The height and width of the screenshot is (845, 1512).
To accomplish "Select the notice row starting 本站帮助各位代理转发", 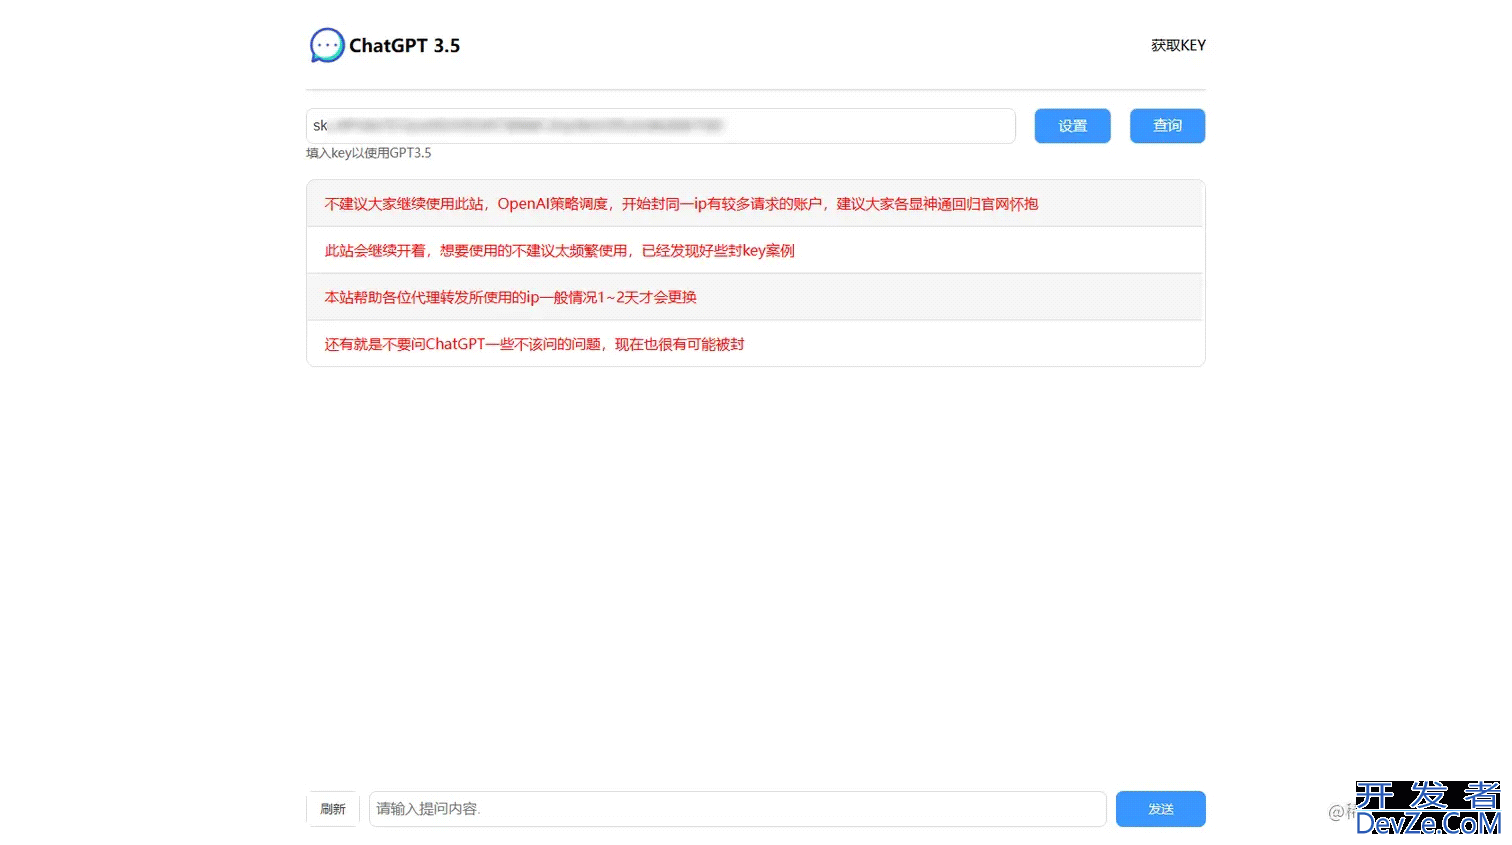I will pyautogui.click(x=756, y=297).
